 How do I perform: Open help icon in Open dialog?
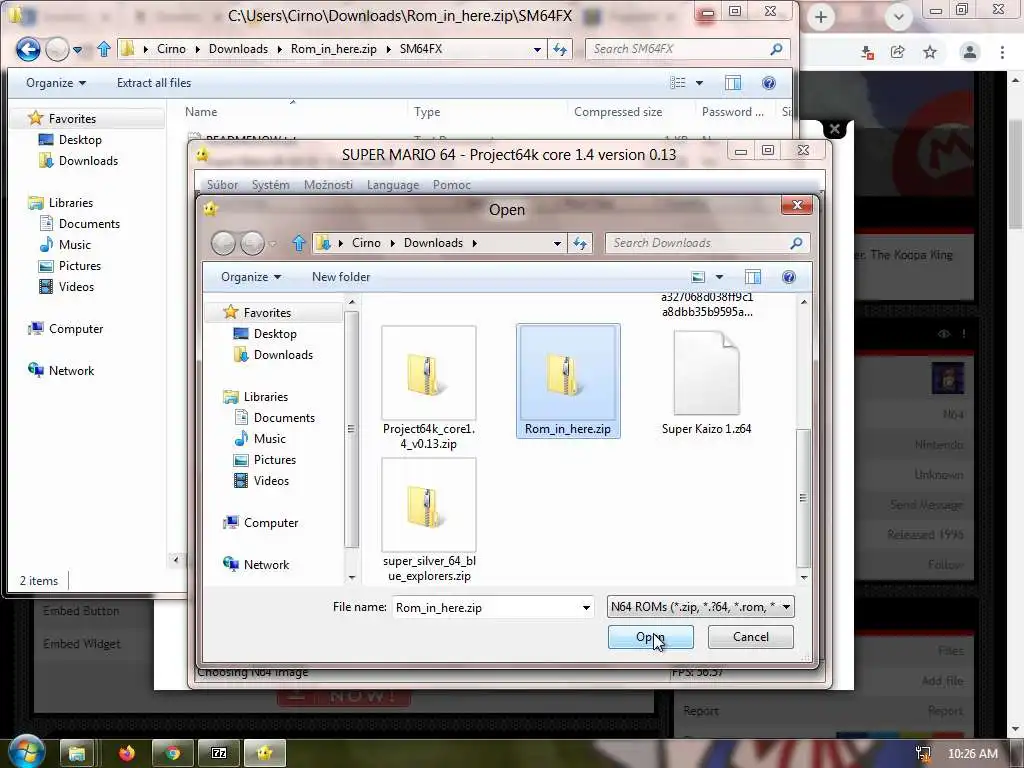(x=788, y=277)
